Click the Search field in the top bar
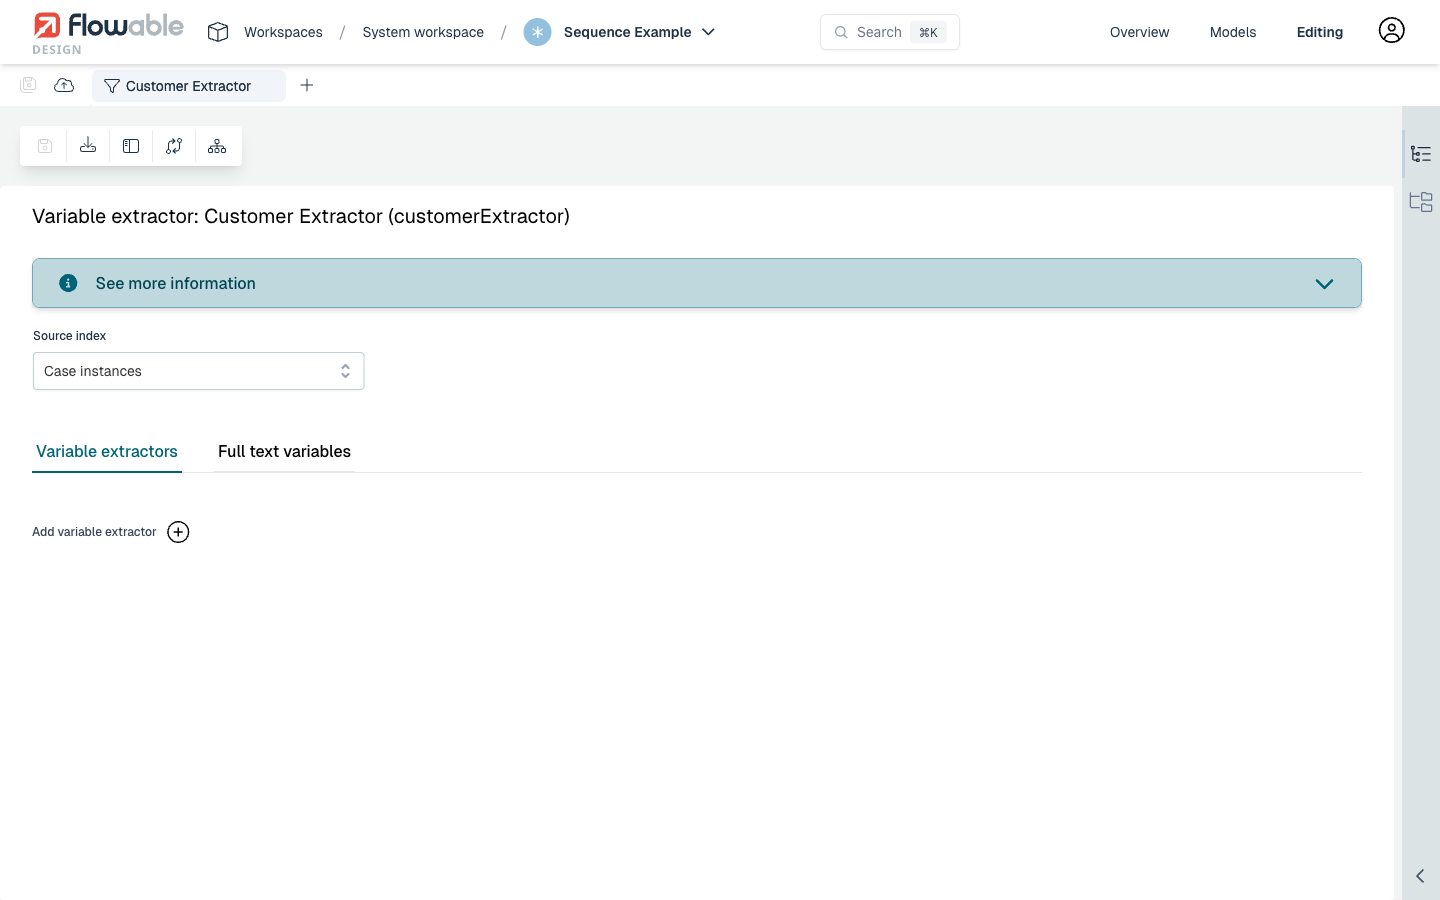The width and height of the screenshot is (1440, 900). click(889, 31)
